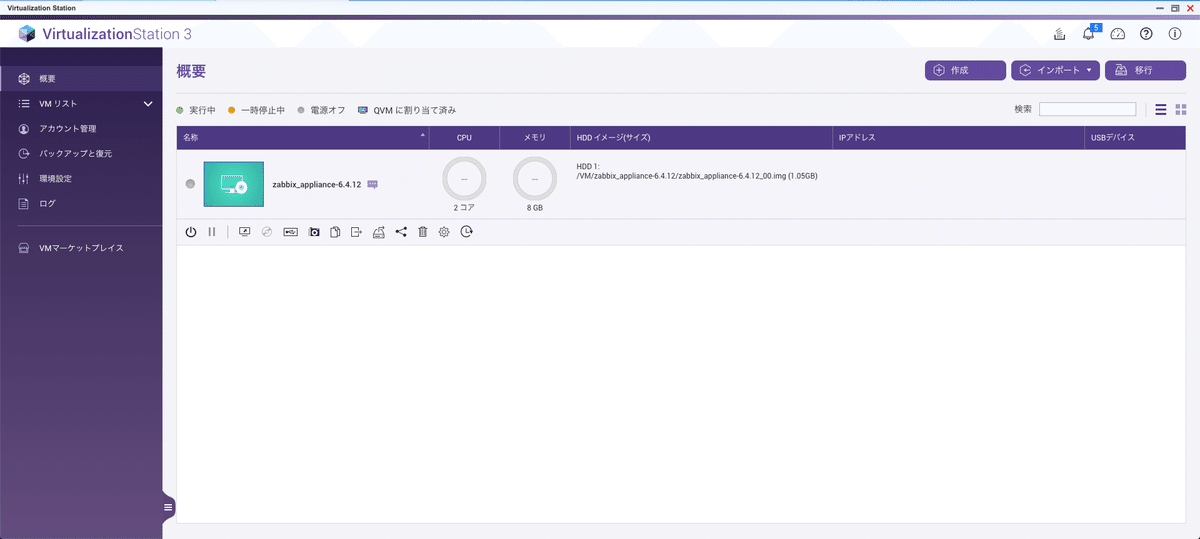This screenshot has height=539, width=1200.
Task: Open the VM console icon
Action: tap(245, 232)
